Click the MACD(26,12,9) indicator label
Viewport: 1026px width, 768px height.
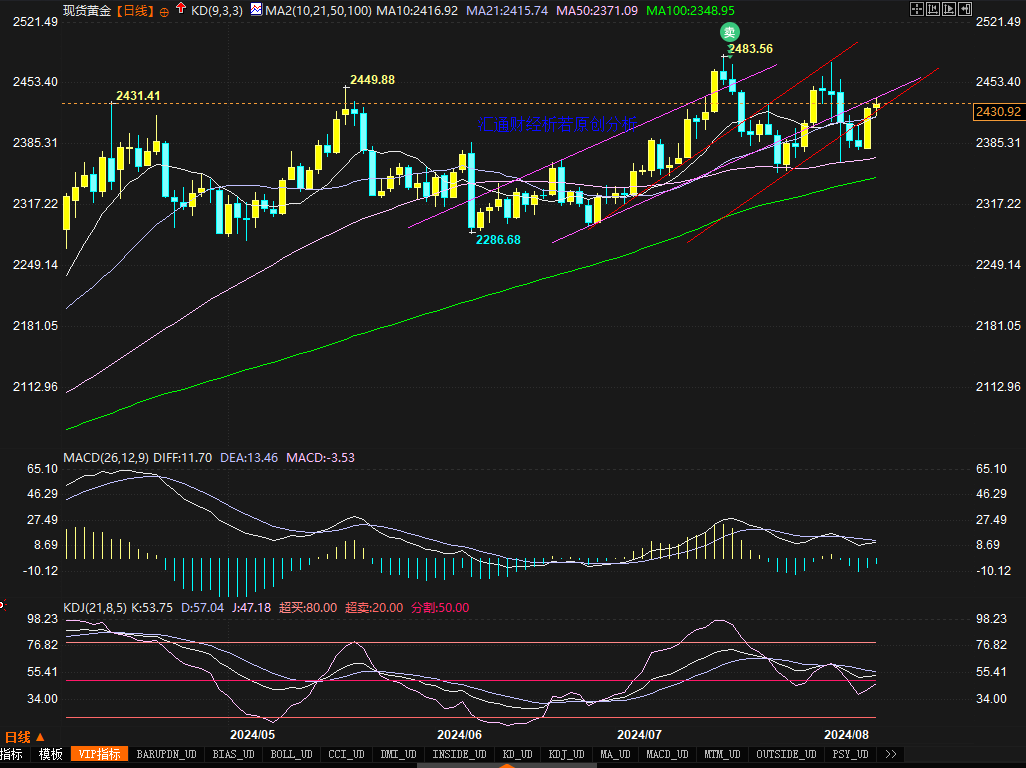pos(105,458)
